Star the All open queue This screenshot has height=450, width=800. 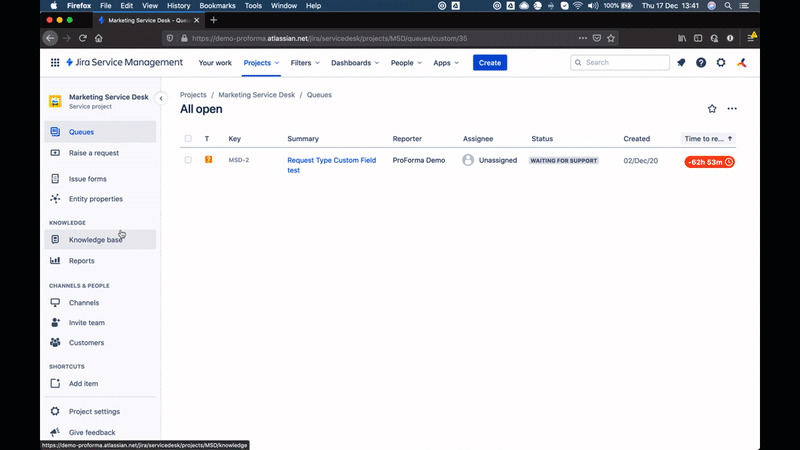tap(712, 109)
